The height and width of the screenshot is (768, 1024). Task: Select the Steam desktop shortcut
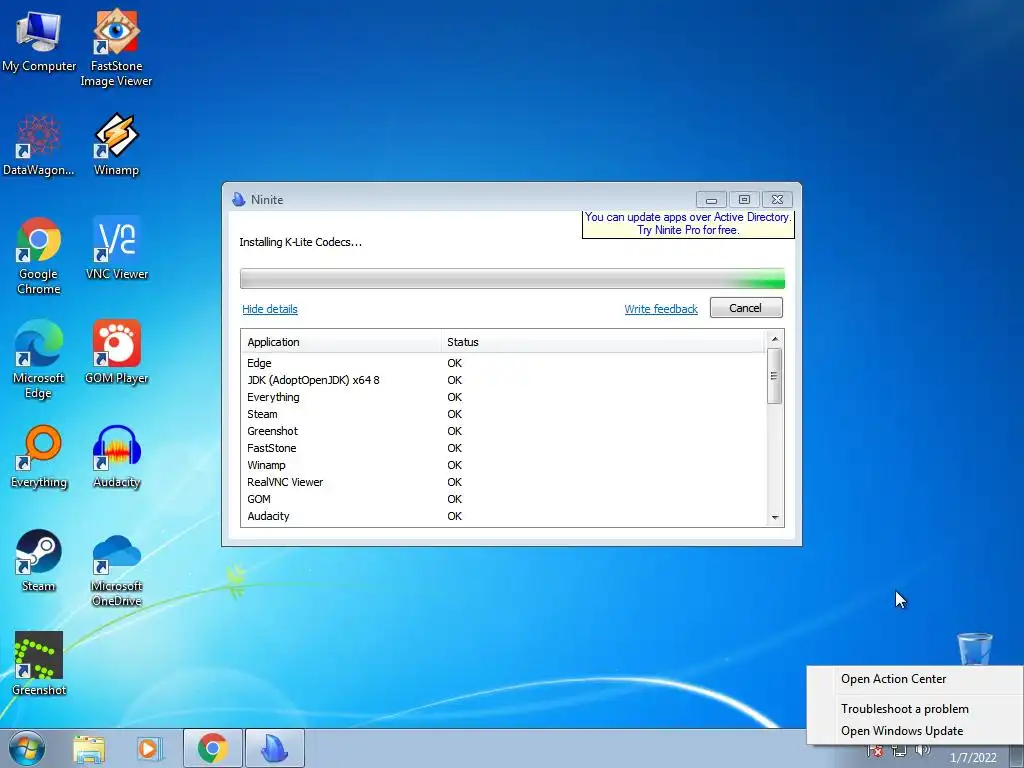39,560
